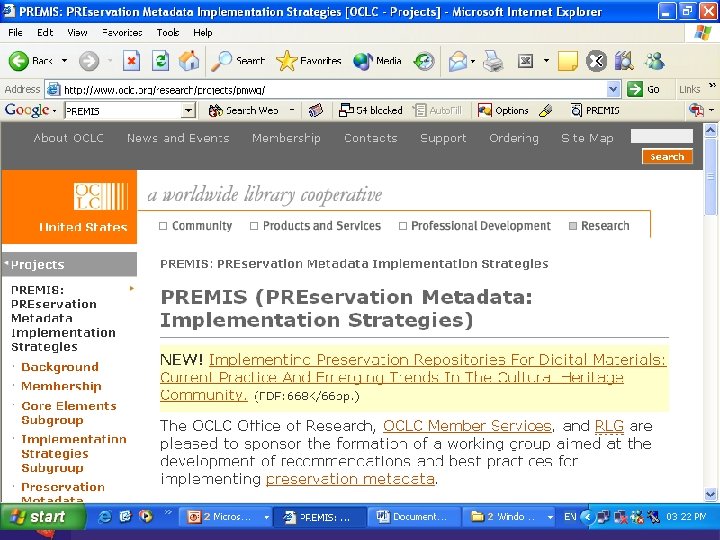Launch Internet Explorer from quick launch
This screenshot has width=720, height=540.
105,517
